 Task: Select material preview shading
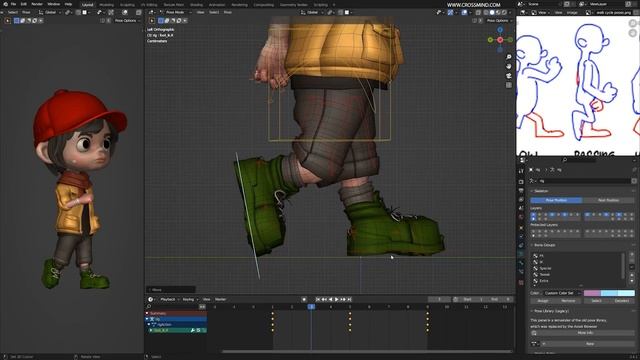pyautogui.click(x=498, y=13)
